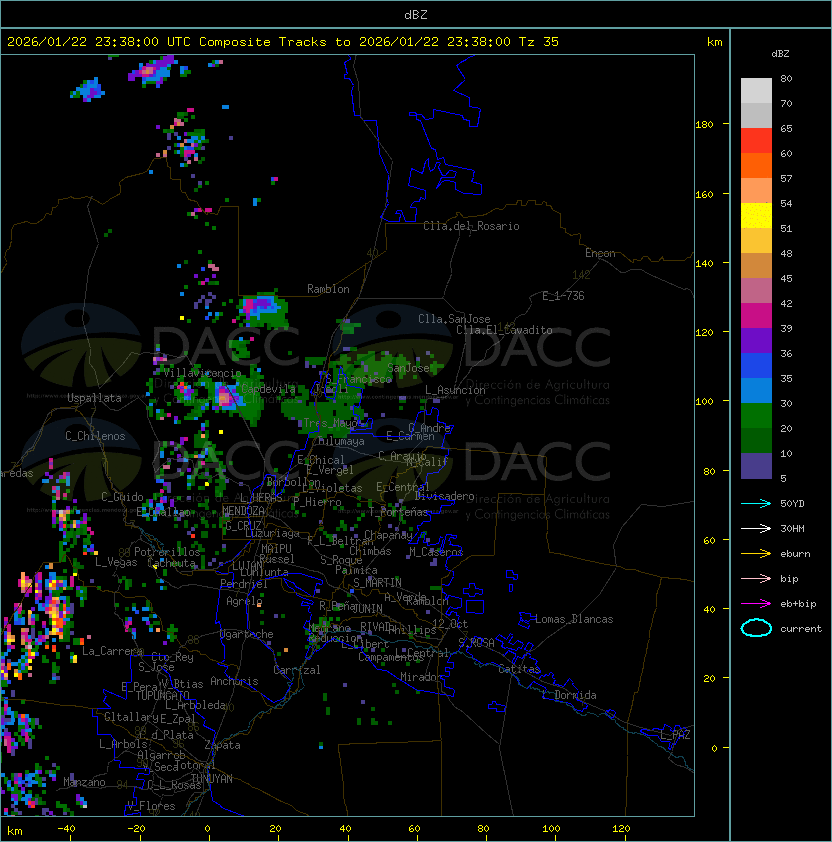Click the S_MARTIN place label
Viewport: 832px width, 842px height.
click(x=377, y=583)
